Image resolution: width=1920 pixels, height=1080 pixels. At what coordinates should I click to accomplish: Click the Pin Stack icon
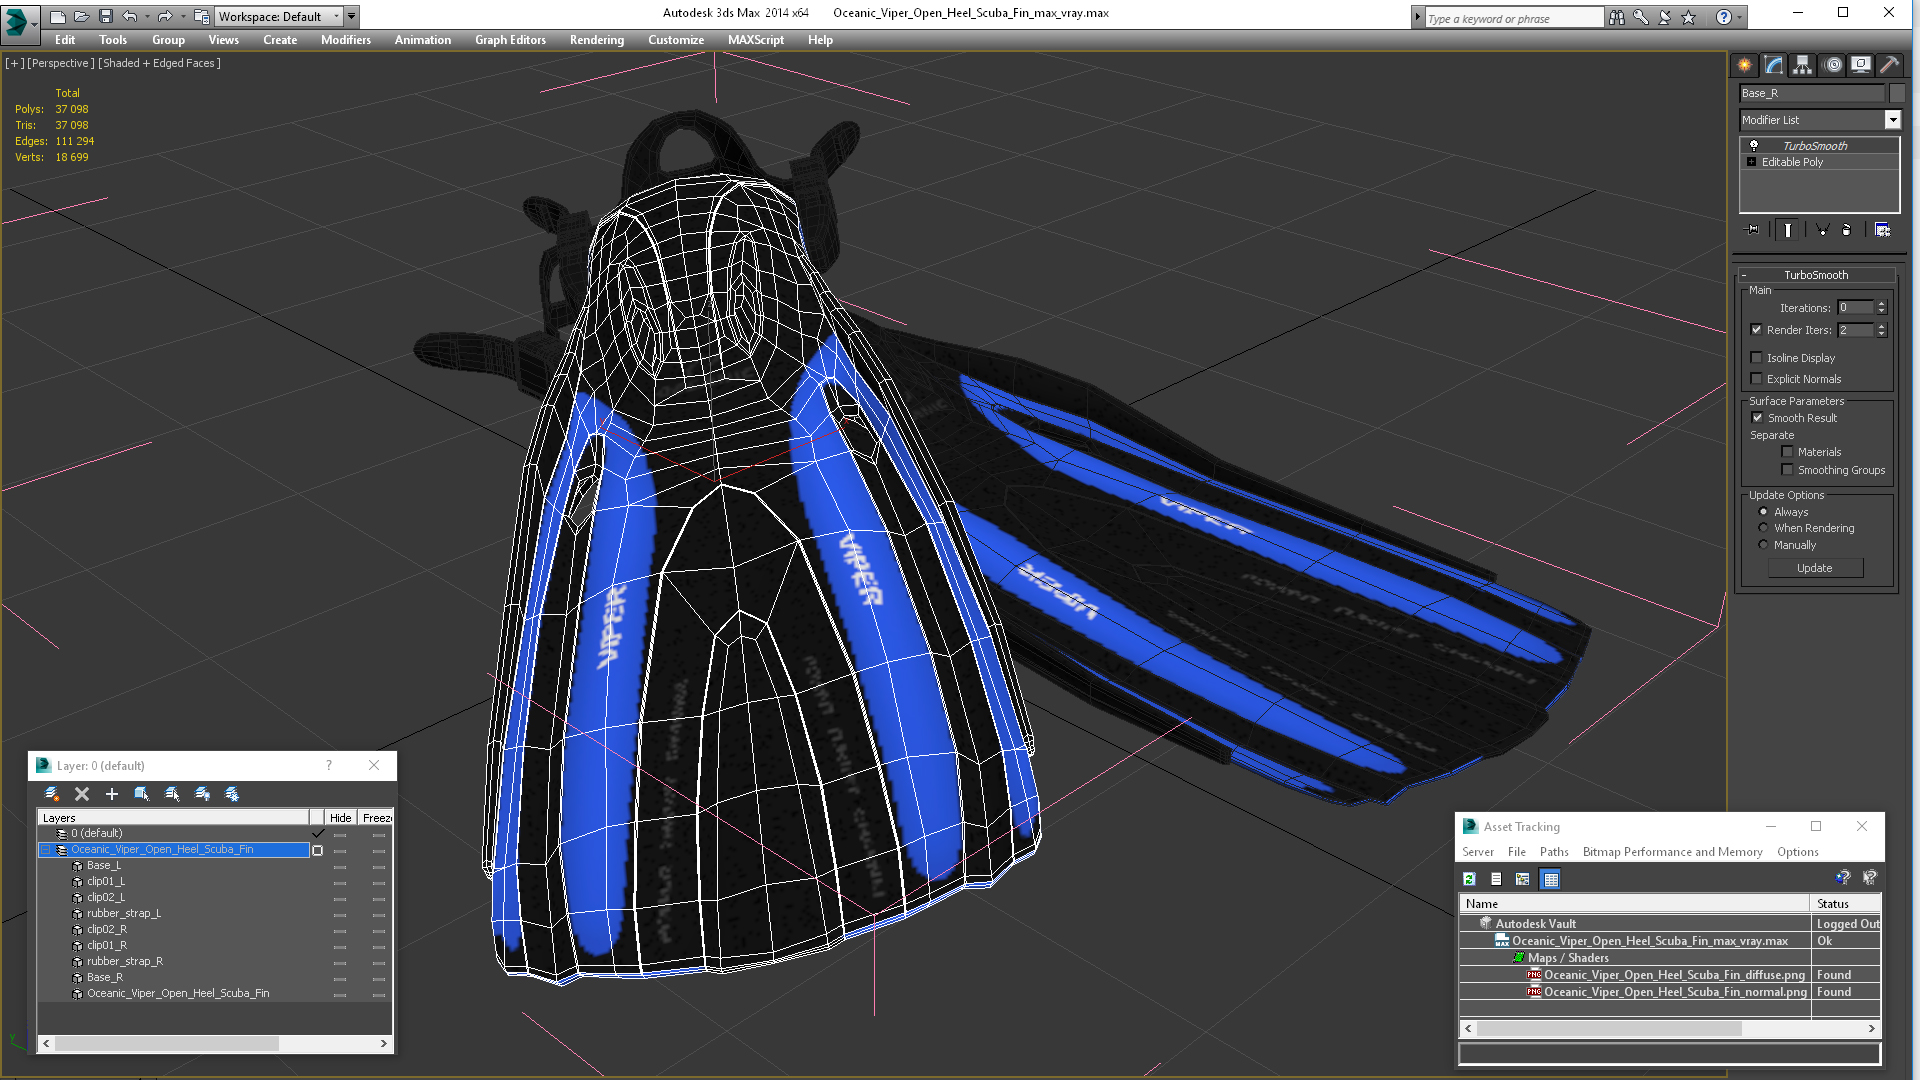point(1753,230)
